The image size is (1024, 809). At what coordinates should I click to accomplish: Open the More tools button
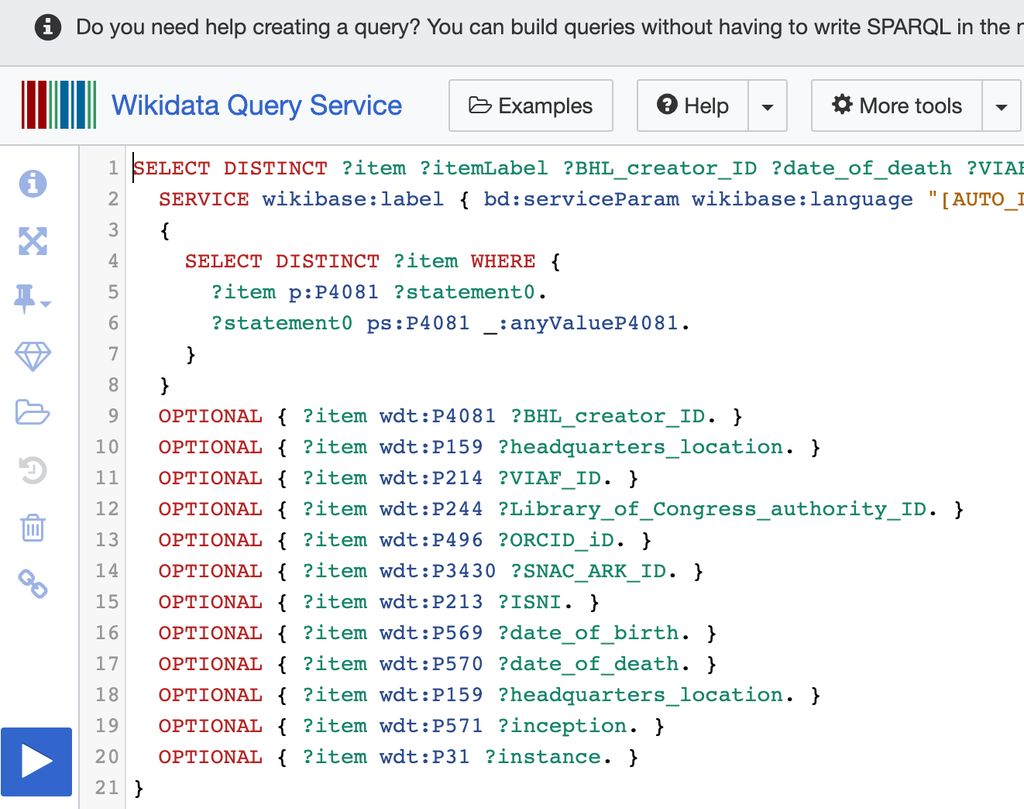[x=897, y=106]
